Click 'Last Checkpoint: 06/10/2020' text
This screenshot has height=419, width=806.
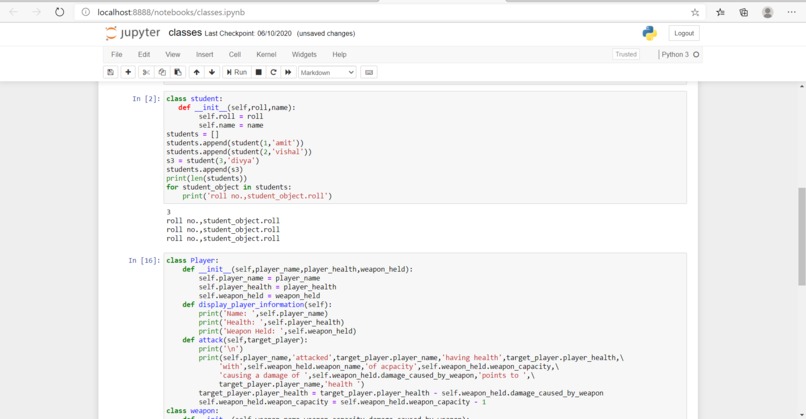(x=248, y=33)
